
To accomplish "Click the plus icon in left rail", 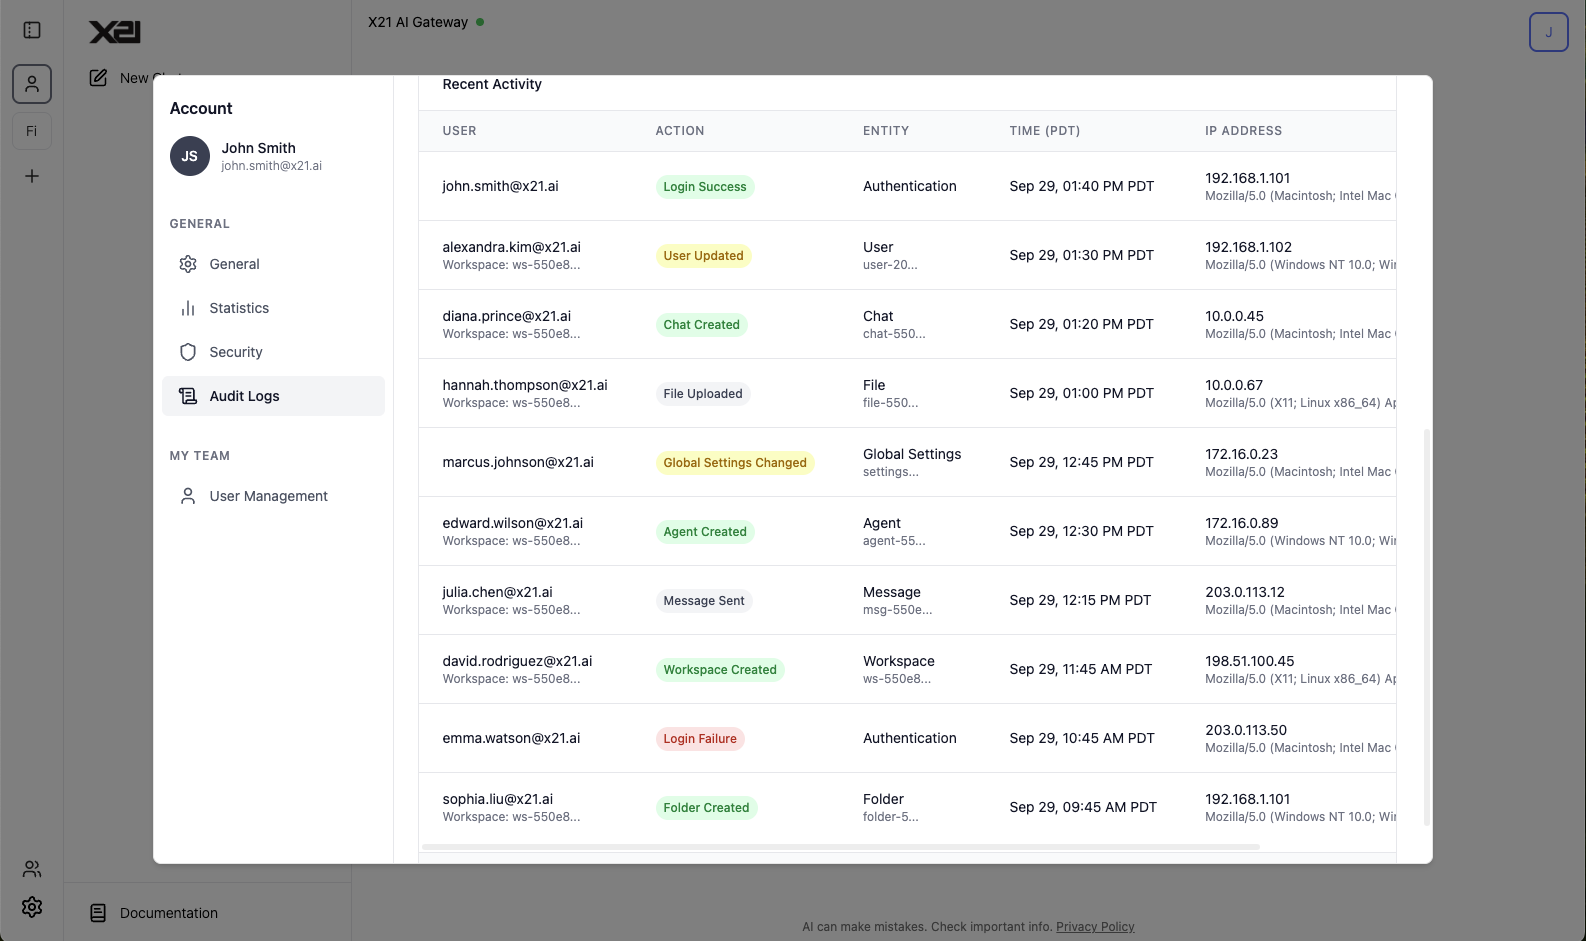I will pyautogui.click(x=32, y=176).
